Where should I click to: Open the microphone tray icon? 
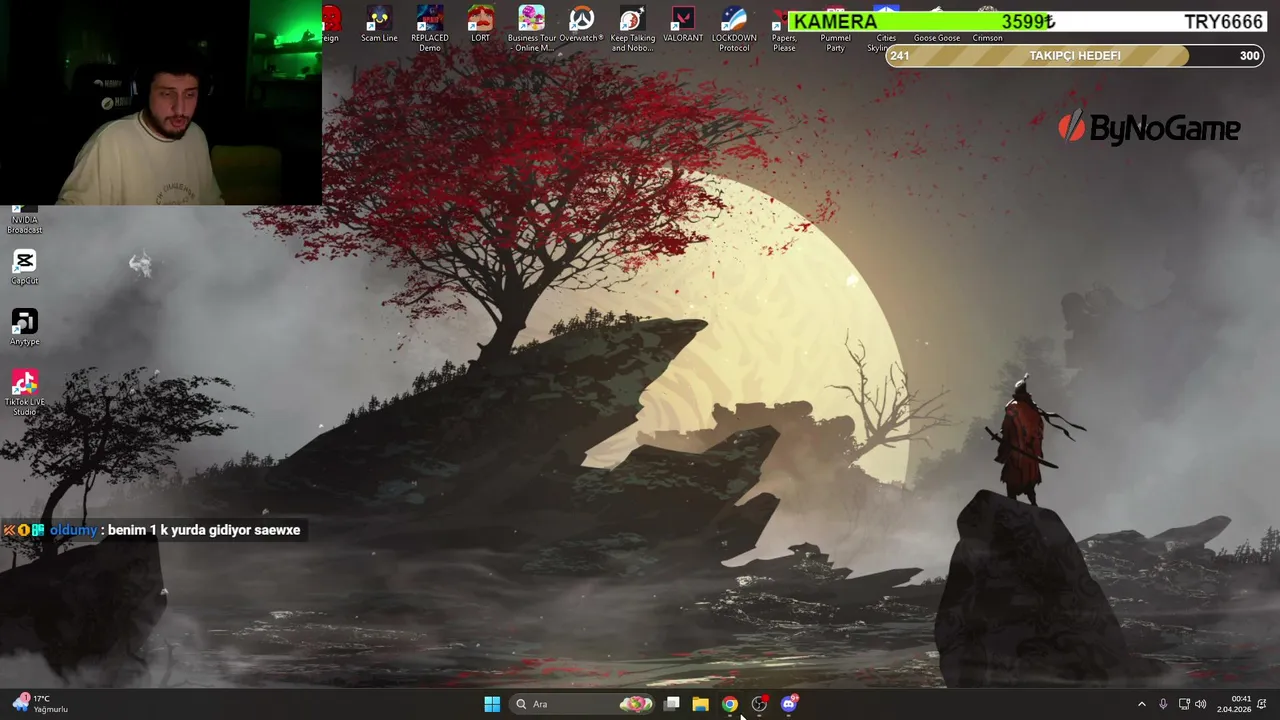pyautogui.click(x=1163, y=704)
